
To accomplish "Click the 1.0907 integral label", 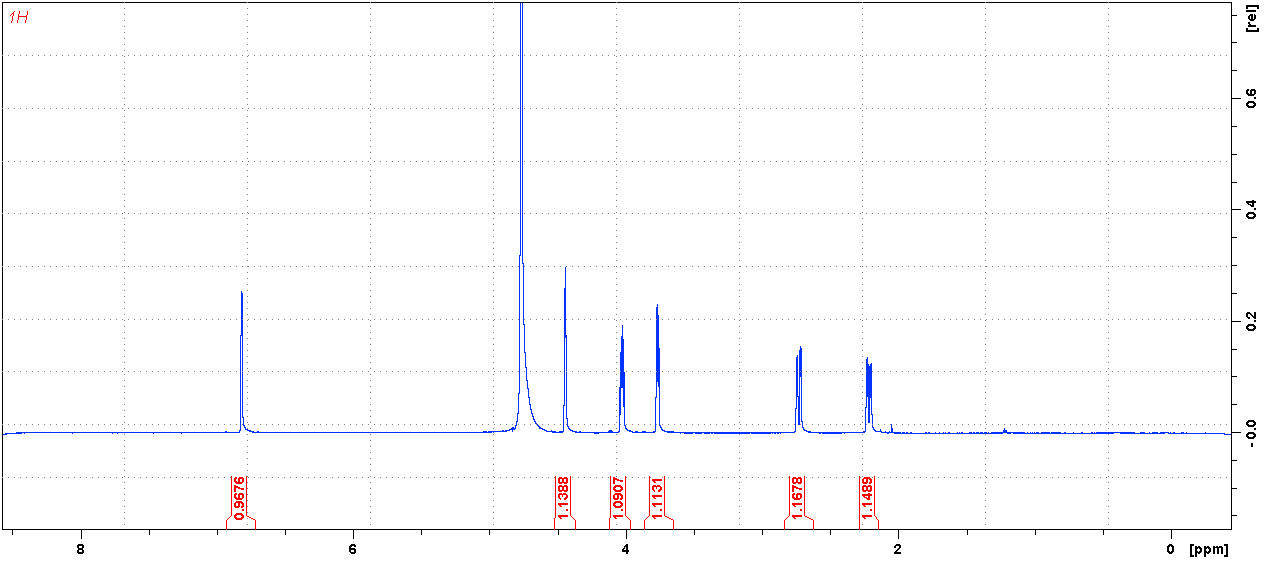I will 619,498.
